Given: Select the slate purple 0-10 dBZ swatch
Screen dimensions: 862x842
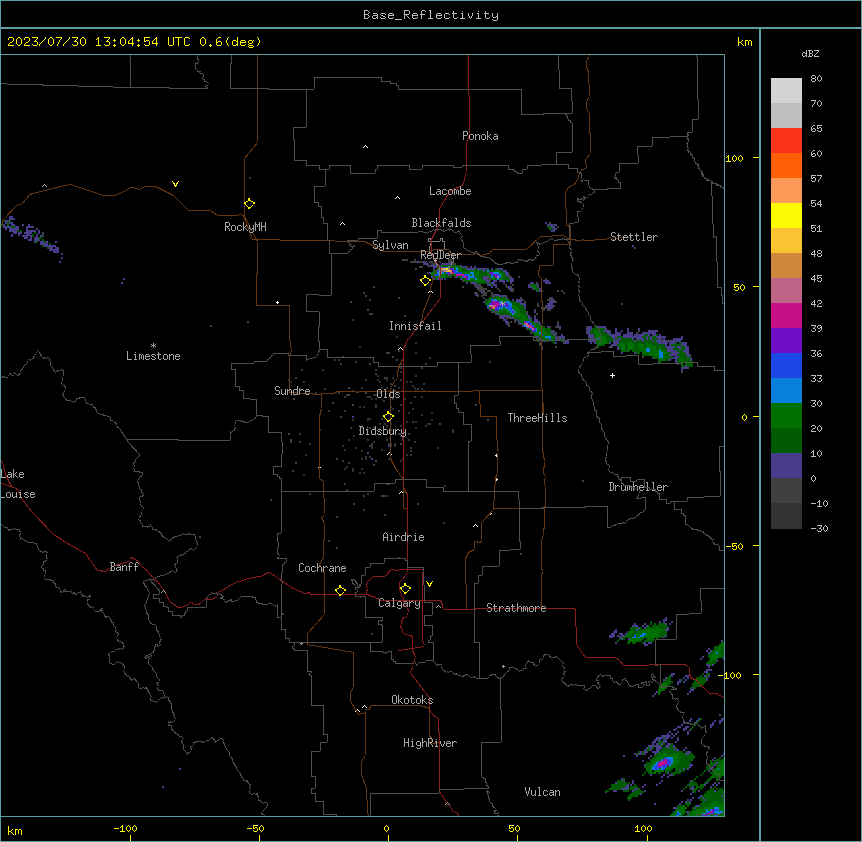Looking at the screenshot, I should 786,466.
